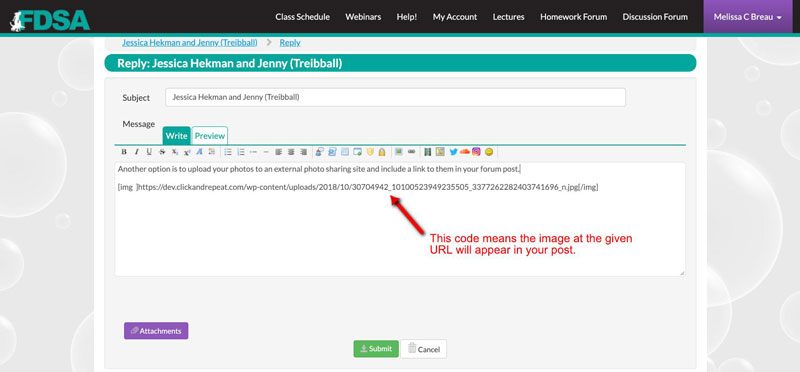Apply strikethrough formatting
The width and height of the screenshot is (800, 372).
click(x=162, y=152)
